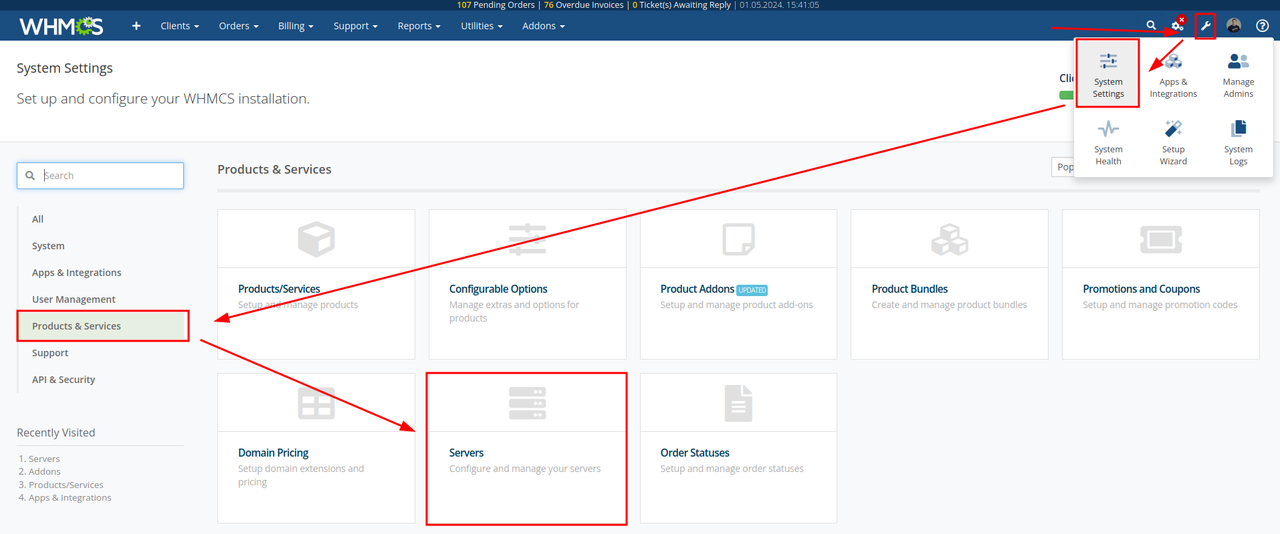Click the 'Setup and manage promotion codes' text

(1160, 305)
